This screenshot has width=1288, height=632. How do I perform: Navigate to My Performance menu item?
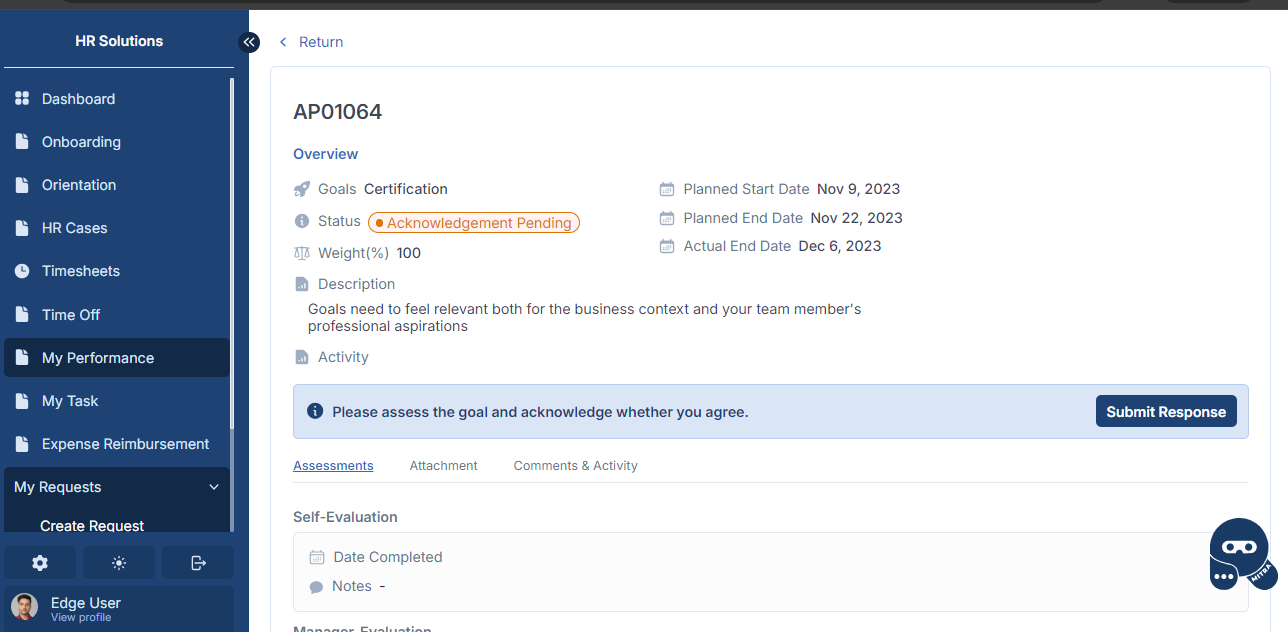pos(98,358)
